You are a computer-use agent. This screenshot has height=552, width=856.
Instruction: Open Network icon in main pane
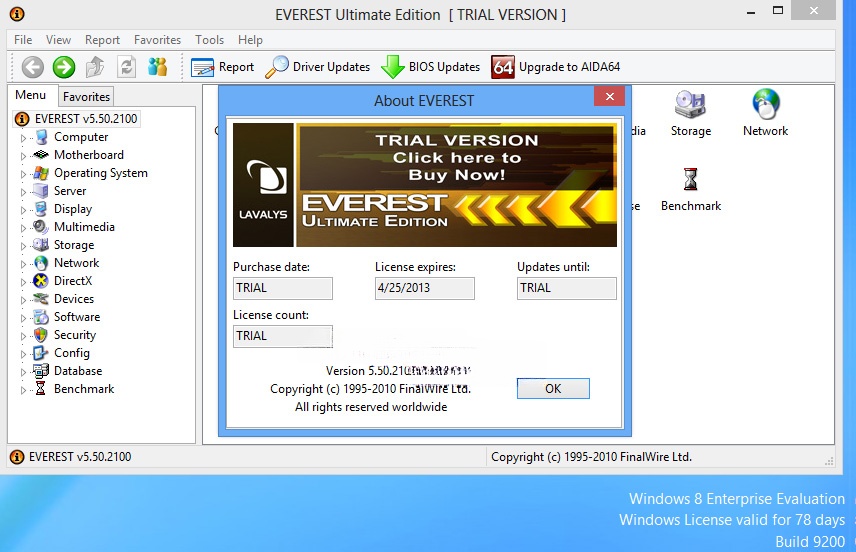click(765, 104)
